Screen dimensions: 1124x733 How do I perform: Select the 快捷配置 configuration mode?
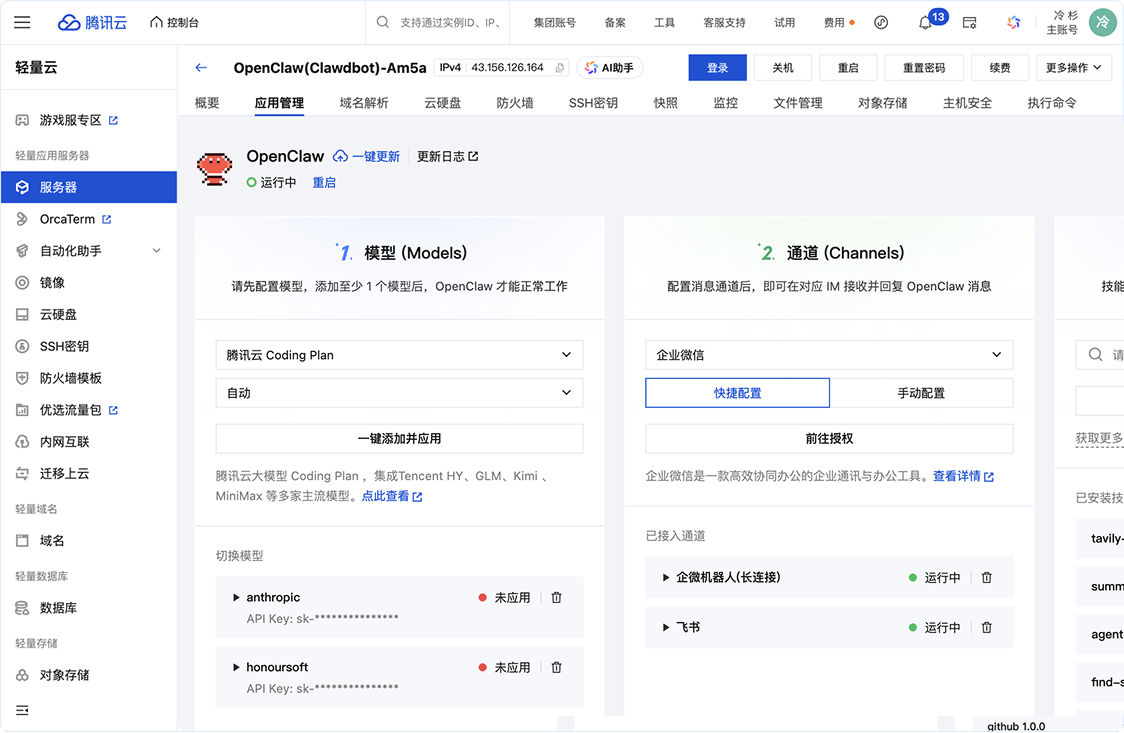click(737, 393)
